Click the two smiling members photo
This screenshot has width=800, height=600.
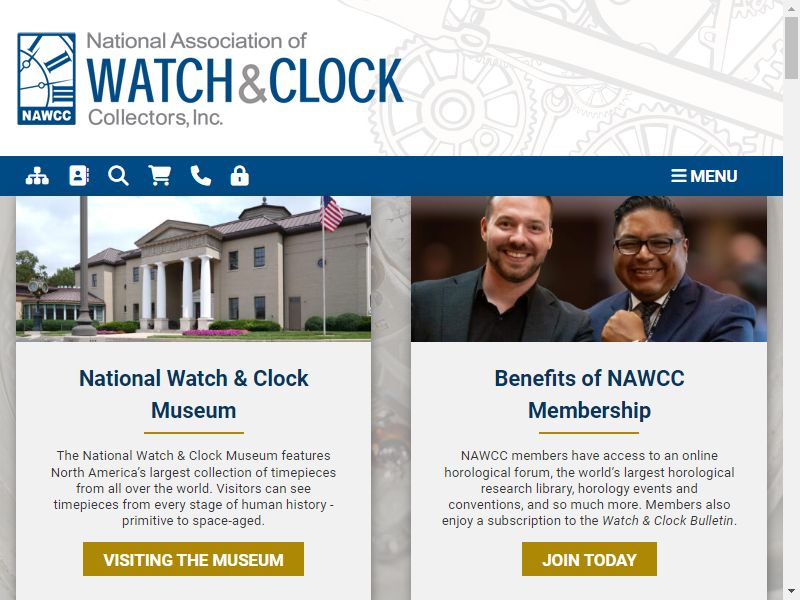(x=589, y=269)
